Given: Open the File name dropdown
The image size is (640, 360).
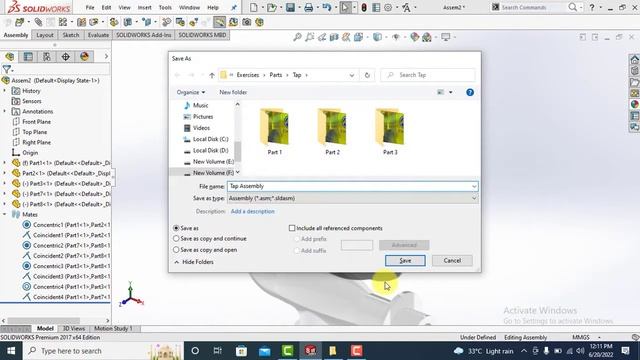Looking at the screenshot, I should (474, 186).
